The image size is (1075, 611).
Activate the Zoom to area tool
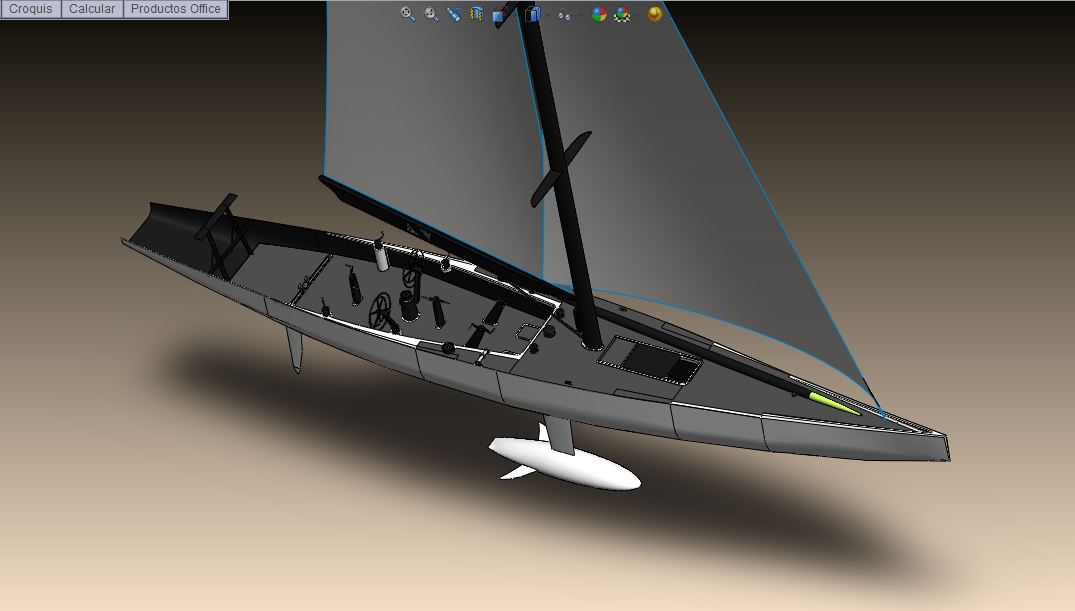tap(430, 13)
